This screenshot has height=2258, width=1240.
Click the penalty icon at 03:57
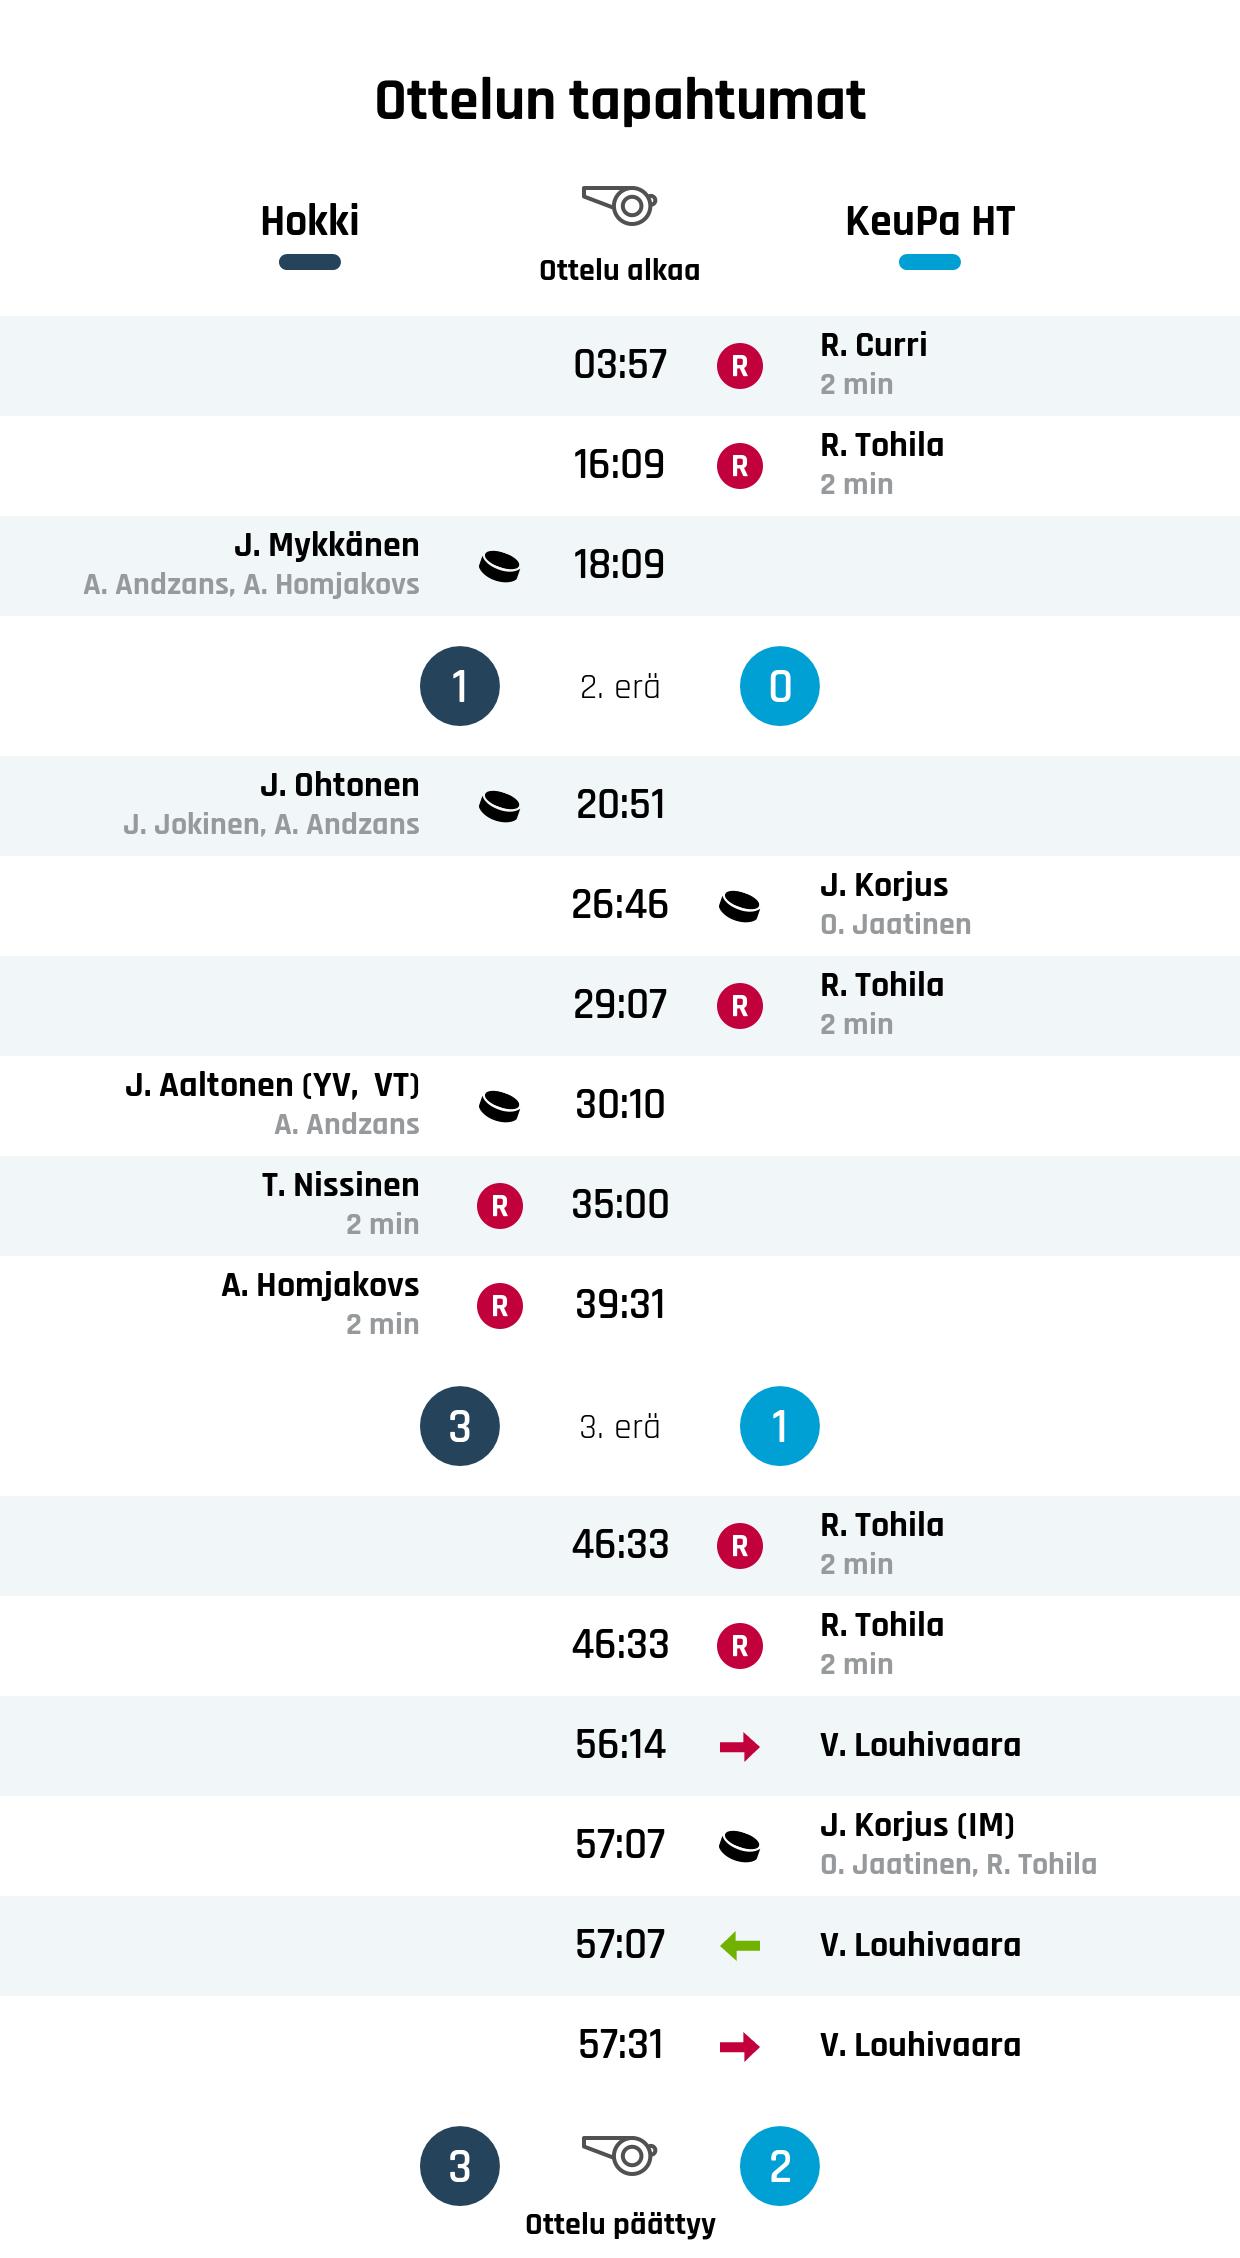tap(740, 366)
